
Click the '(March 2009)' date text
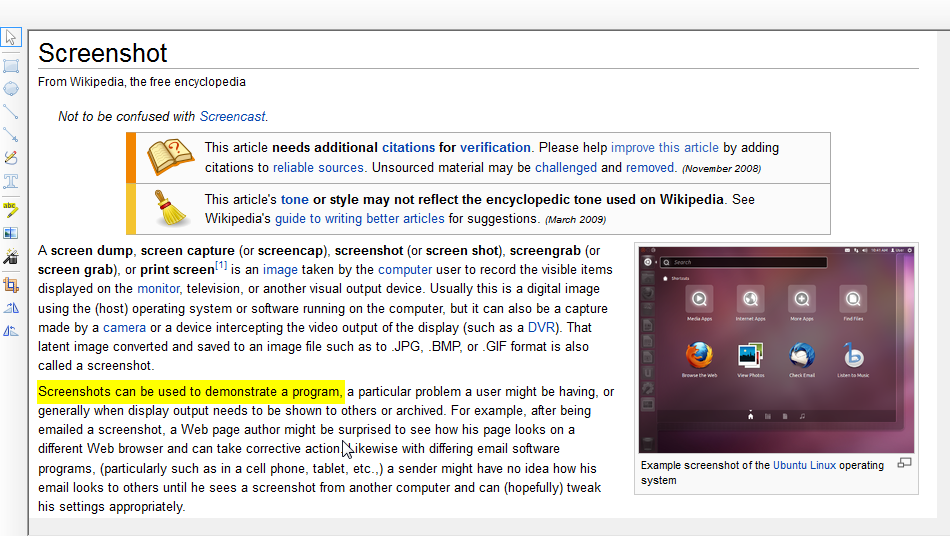[576, 219]
